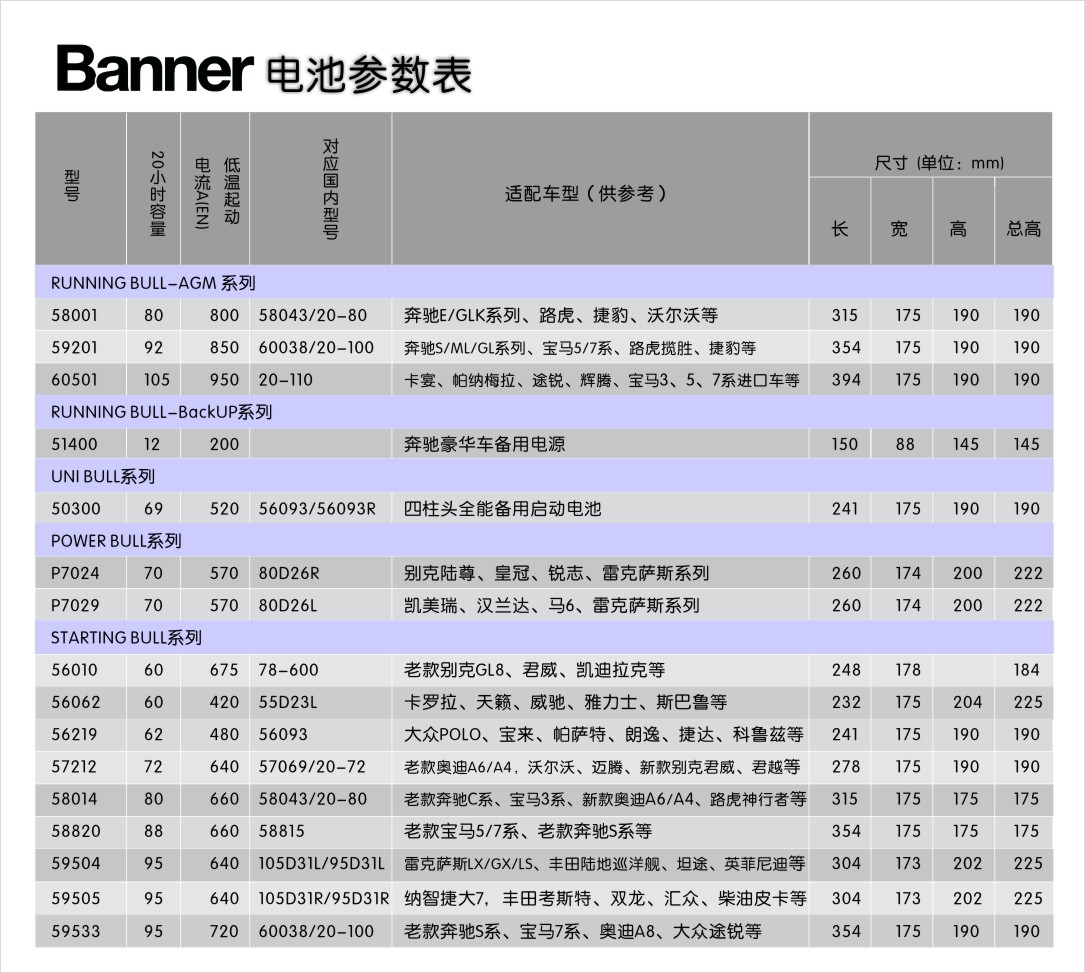
Task: Select model number 58001 cell
Action: [76, 315]
